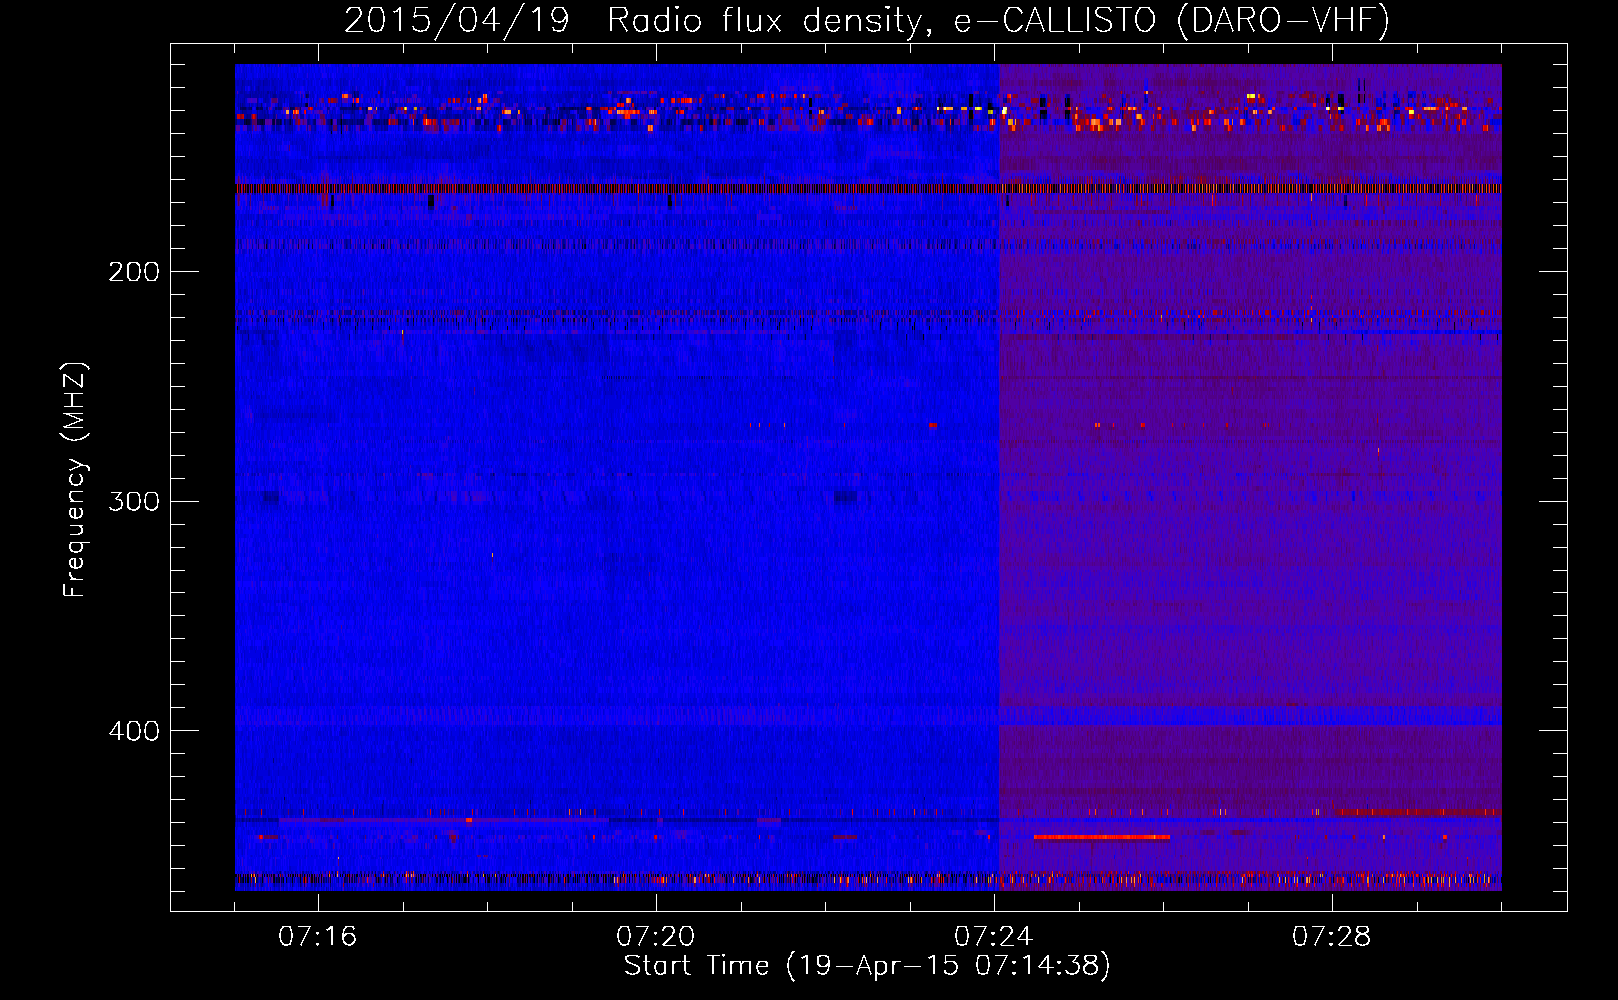Select the 07:16 time tick label
This screenshot has width=1618, height=1000.
tap(318, 937)
